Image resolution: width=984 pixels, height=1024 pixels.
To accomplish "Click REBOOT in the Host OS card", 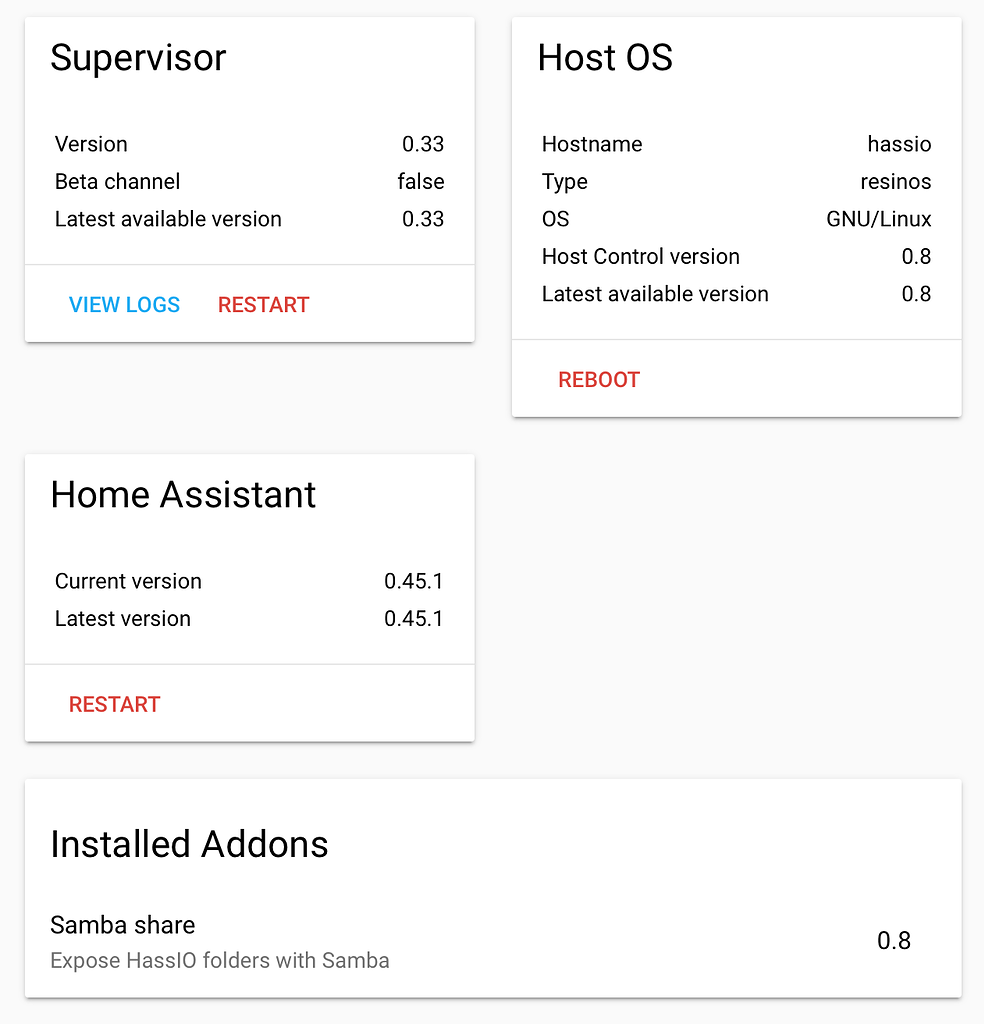I will (x=598, y=379).
